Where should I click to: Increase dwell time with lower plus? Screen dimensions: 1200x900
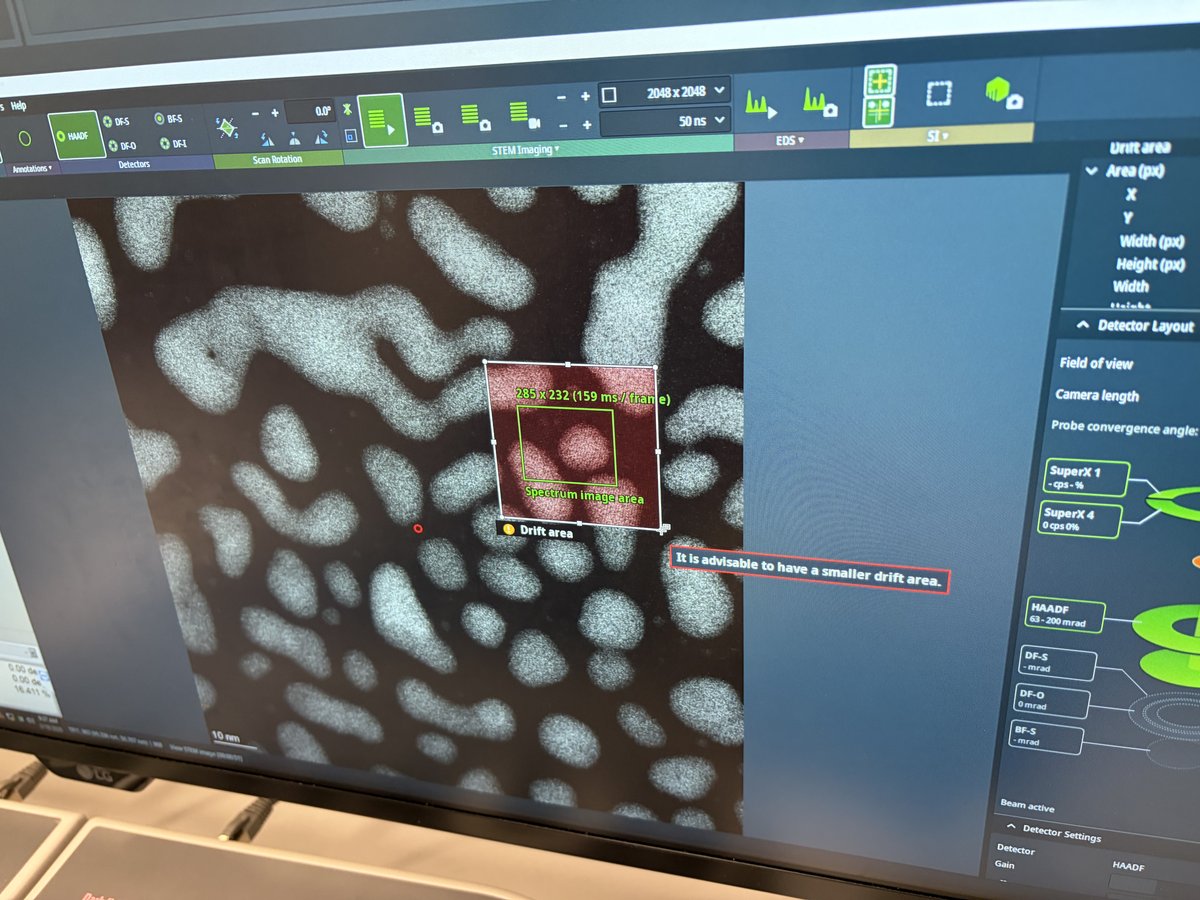tap(586, 125)
